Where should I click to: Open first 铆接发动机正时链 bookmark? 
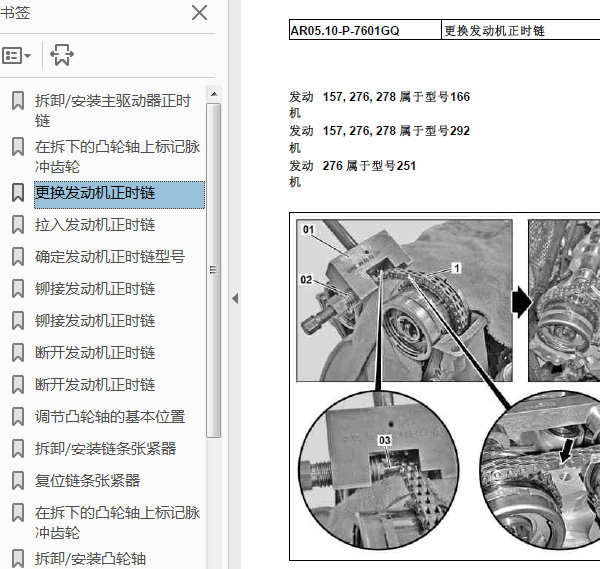coord(95,289)
